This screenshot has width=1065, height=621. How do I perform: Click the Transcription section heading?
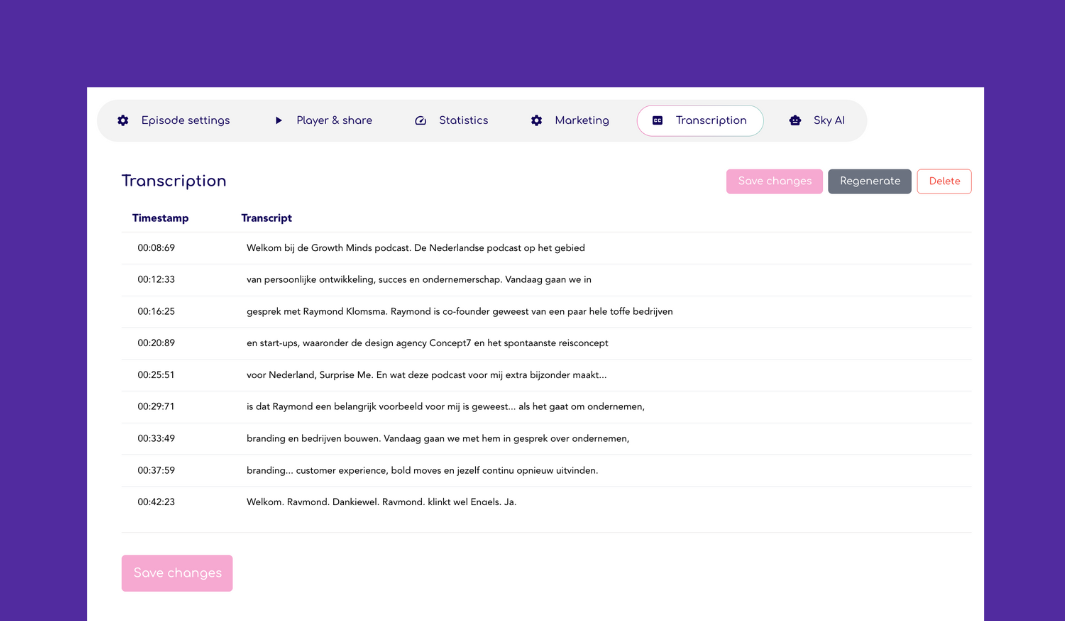click(174, 181)
